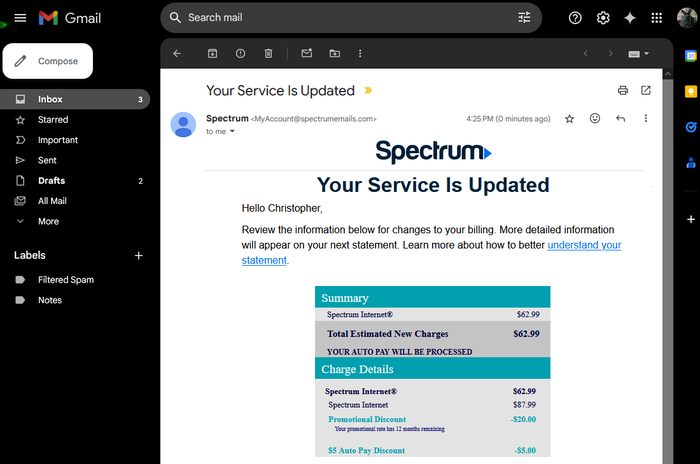The image size is (700, 464).
Task: Print the email
Action: point(623,91)
